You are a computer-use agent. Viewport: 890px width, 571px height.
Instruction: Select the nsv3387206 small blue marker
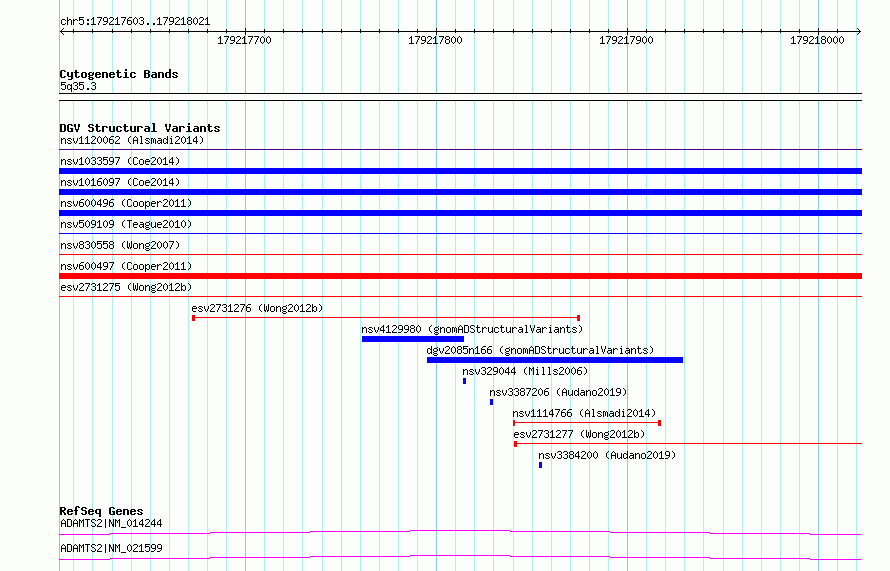492,402
